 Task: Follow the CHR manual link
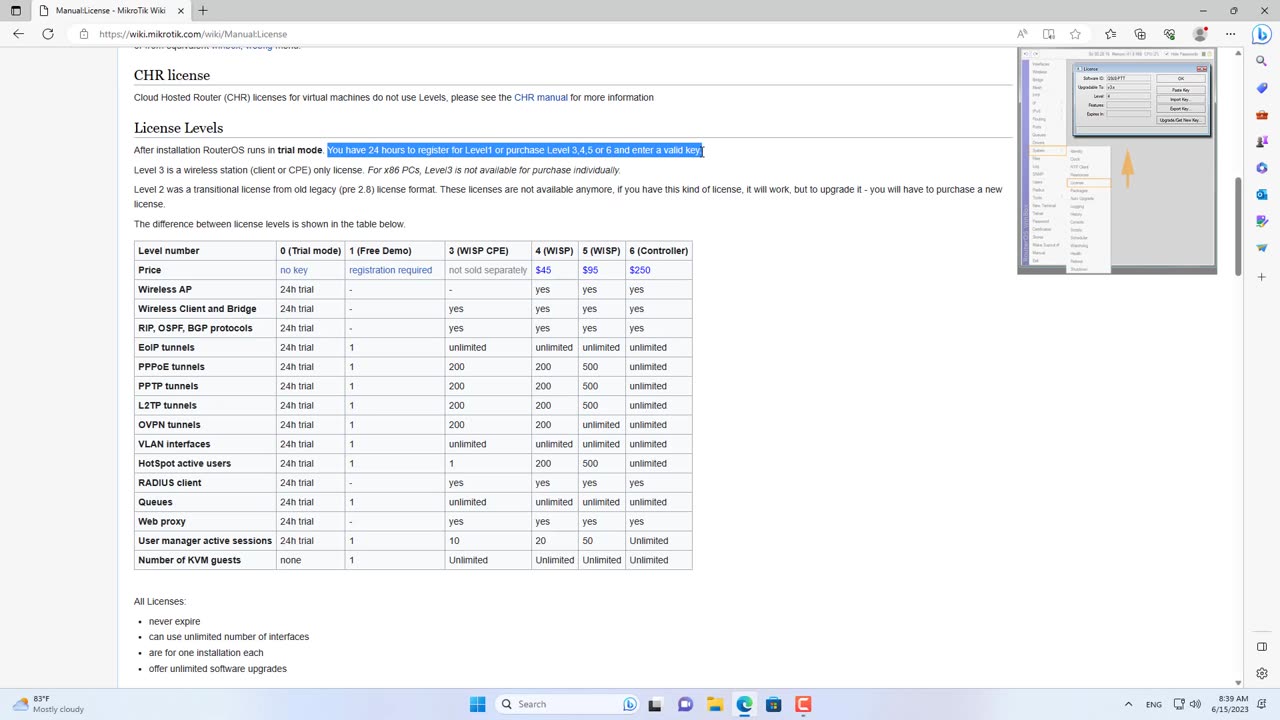pyautogui.click(x=541, y=98)
